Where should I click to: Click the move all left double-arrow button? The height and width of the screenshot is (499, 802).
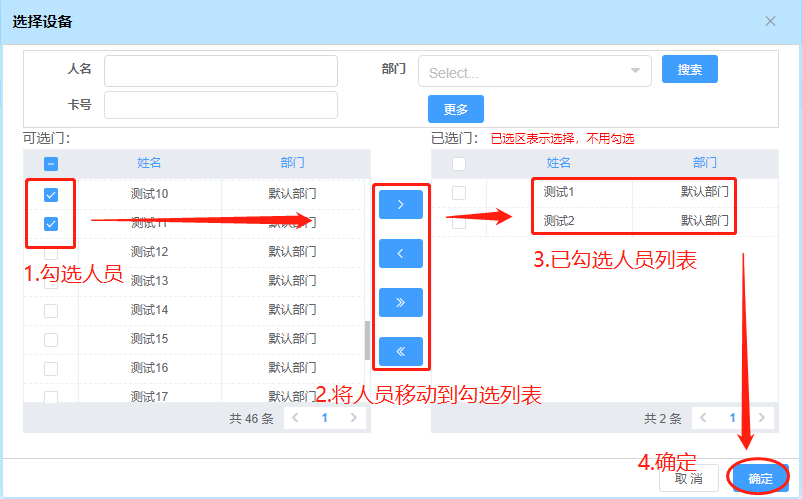pyautogui.click(x=400, y=351)
